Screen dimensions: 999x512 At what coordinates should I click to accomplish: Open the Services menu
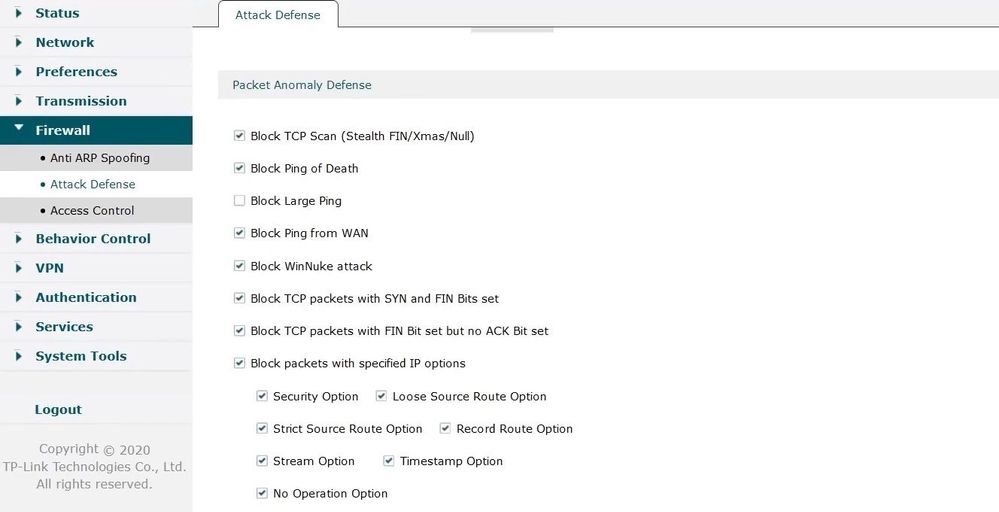tap(64, 327)
